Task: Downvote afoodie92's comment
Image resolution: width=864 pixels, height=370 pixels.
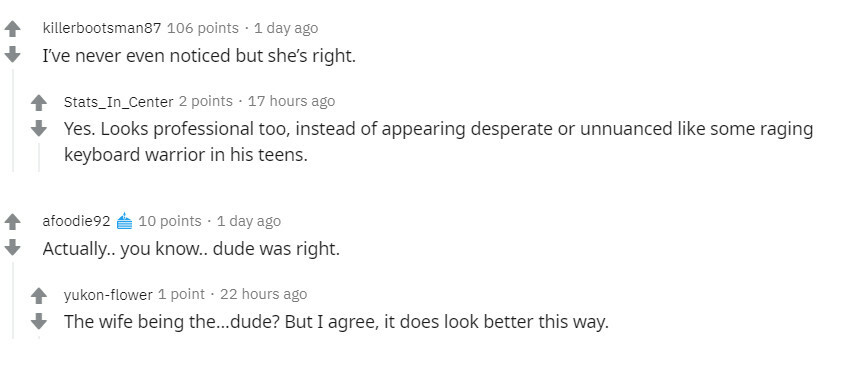Action: click(12, 248)
